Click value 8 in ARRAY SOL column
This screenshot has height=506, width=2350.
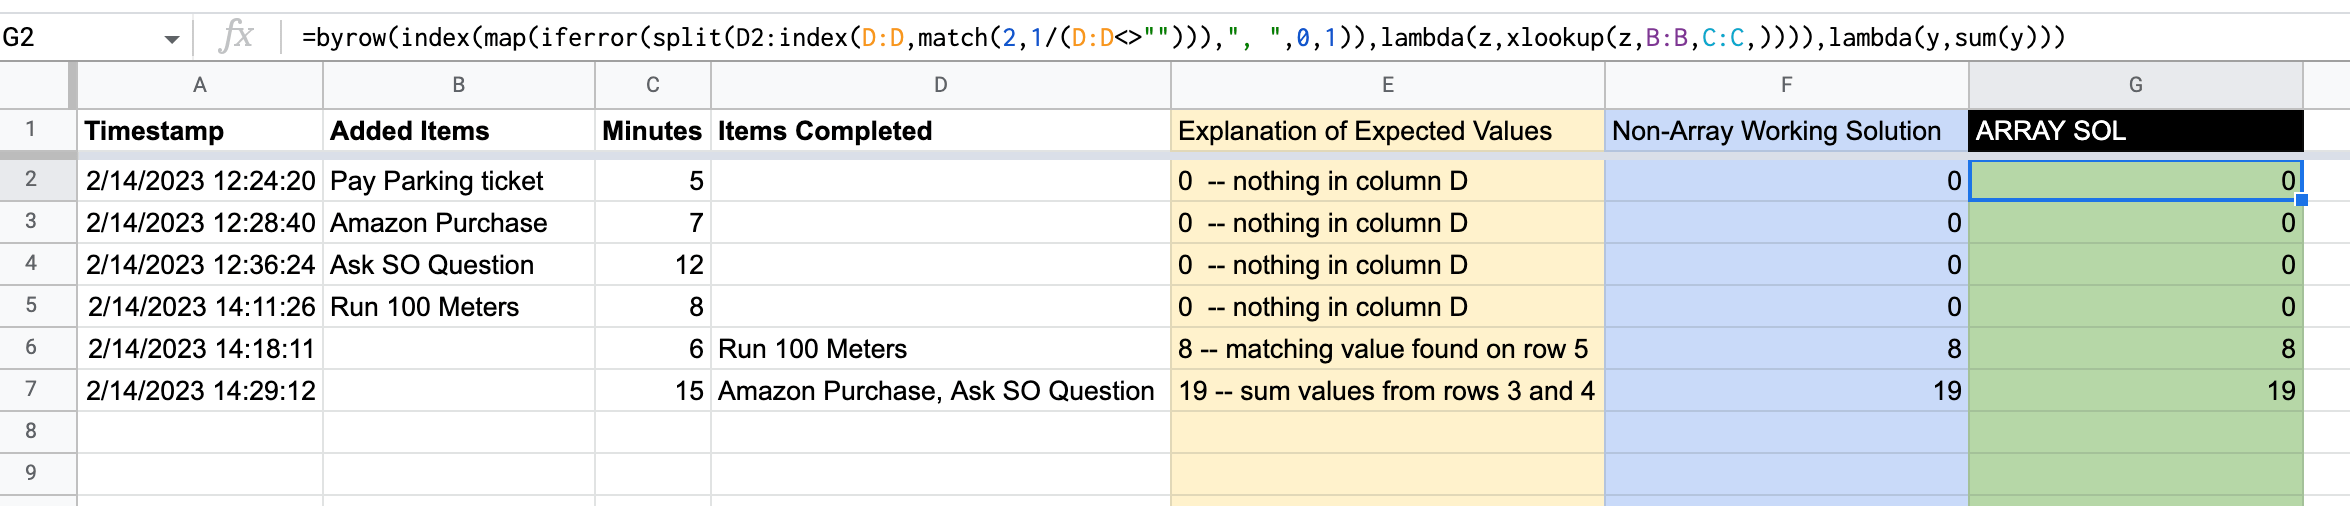2136,349
